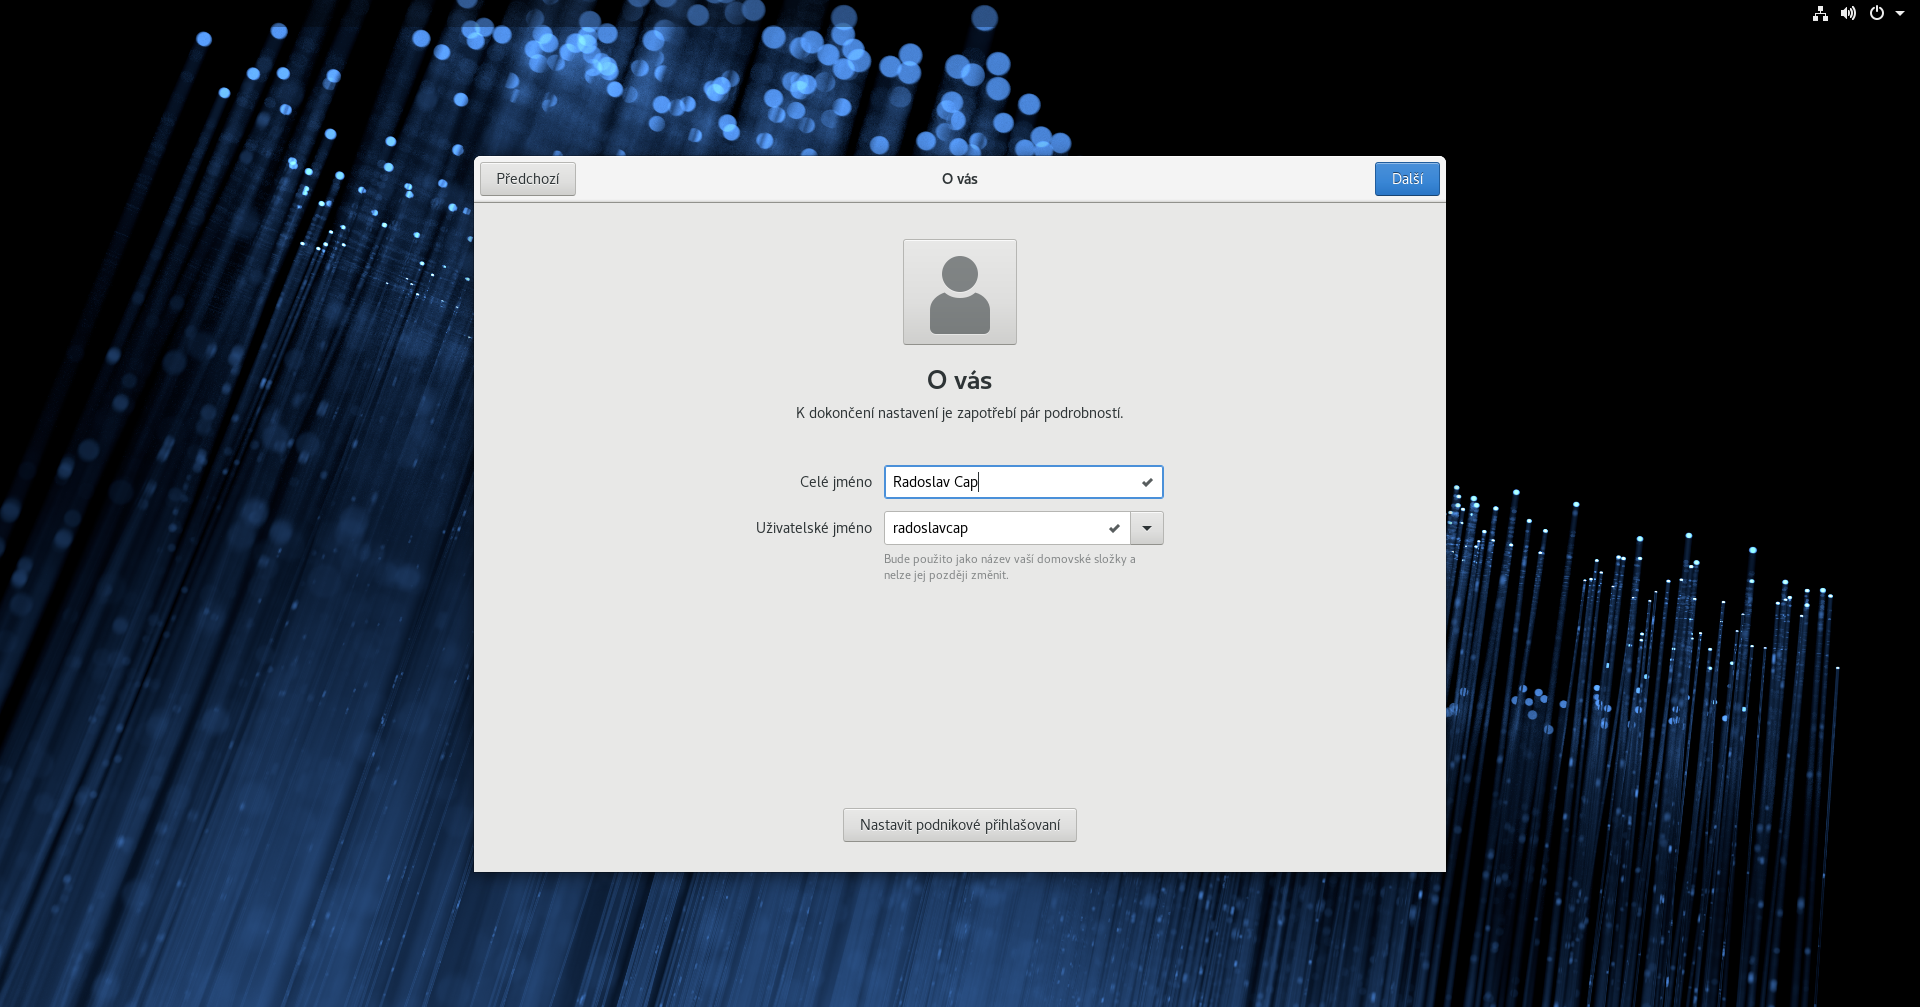1920x1007 pixels.
Task: Click the large "O vás" heading below the avatar
Action: pos(959,380)
